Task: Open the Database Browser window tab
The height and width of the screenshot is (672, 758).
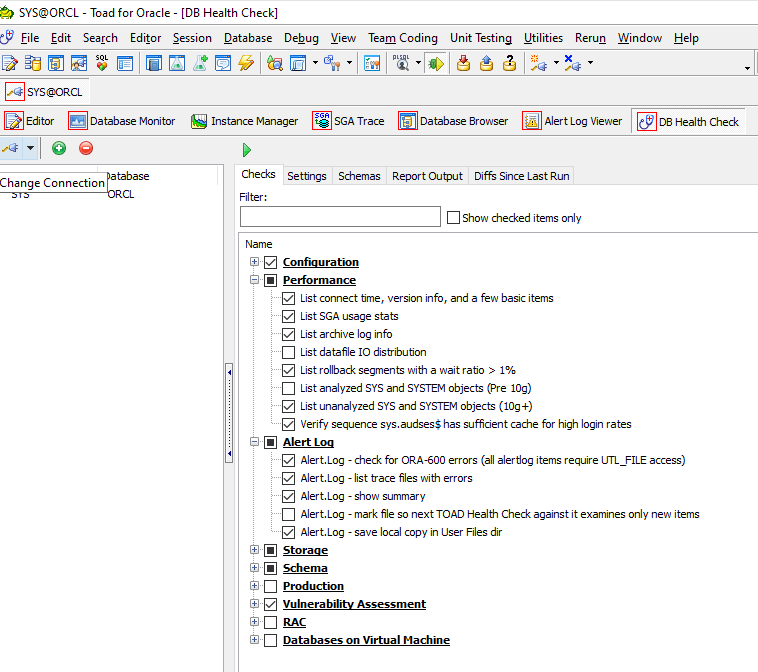Action: point(453,121)
